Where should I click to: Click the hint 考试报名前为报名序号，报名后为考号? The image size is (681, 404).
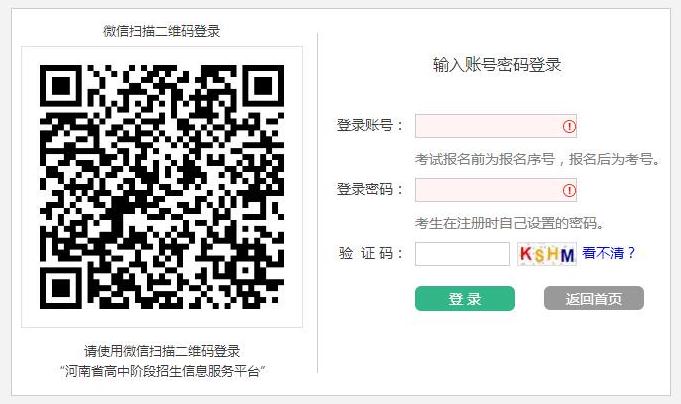(537, 159)
